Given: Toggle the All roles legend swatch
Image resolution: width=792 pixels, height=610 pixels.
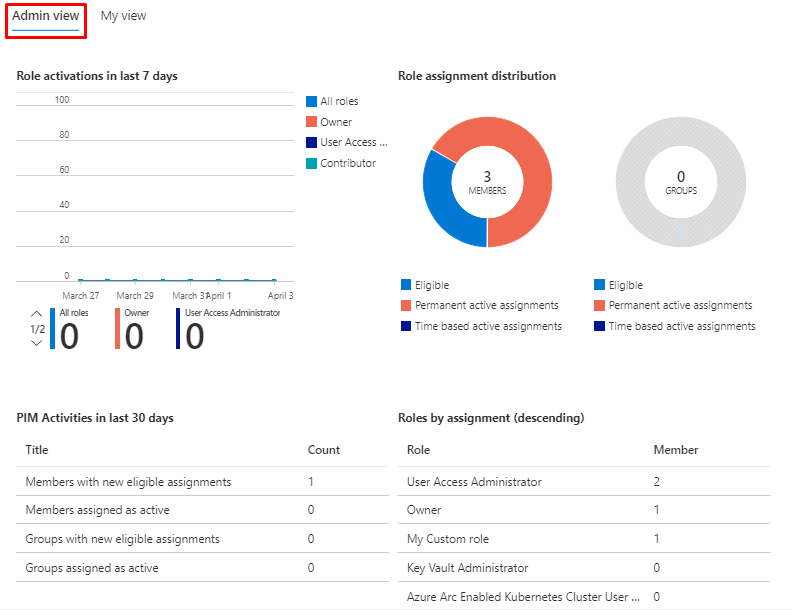Looking at the screenshot, I should pyautogui.click(x=312, y=101).
